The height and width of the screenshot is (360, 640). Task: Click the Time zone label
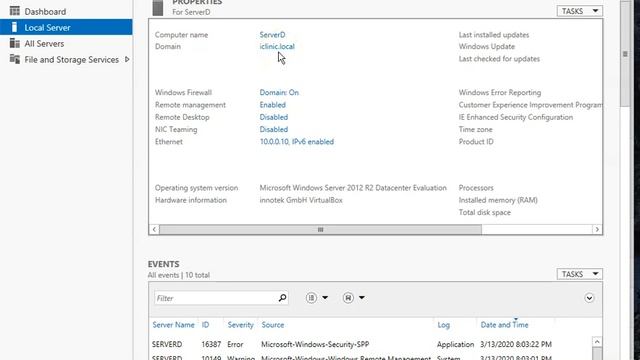tap(476, 129)
